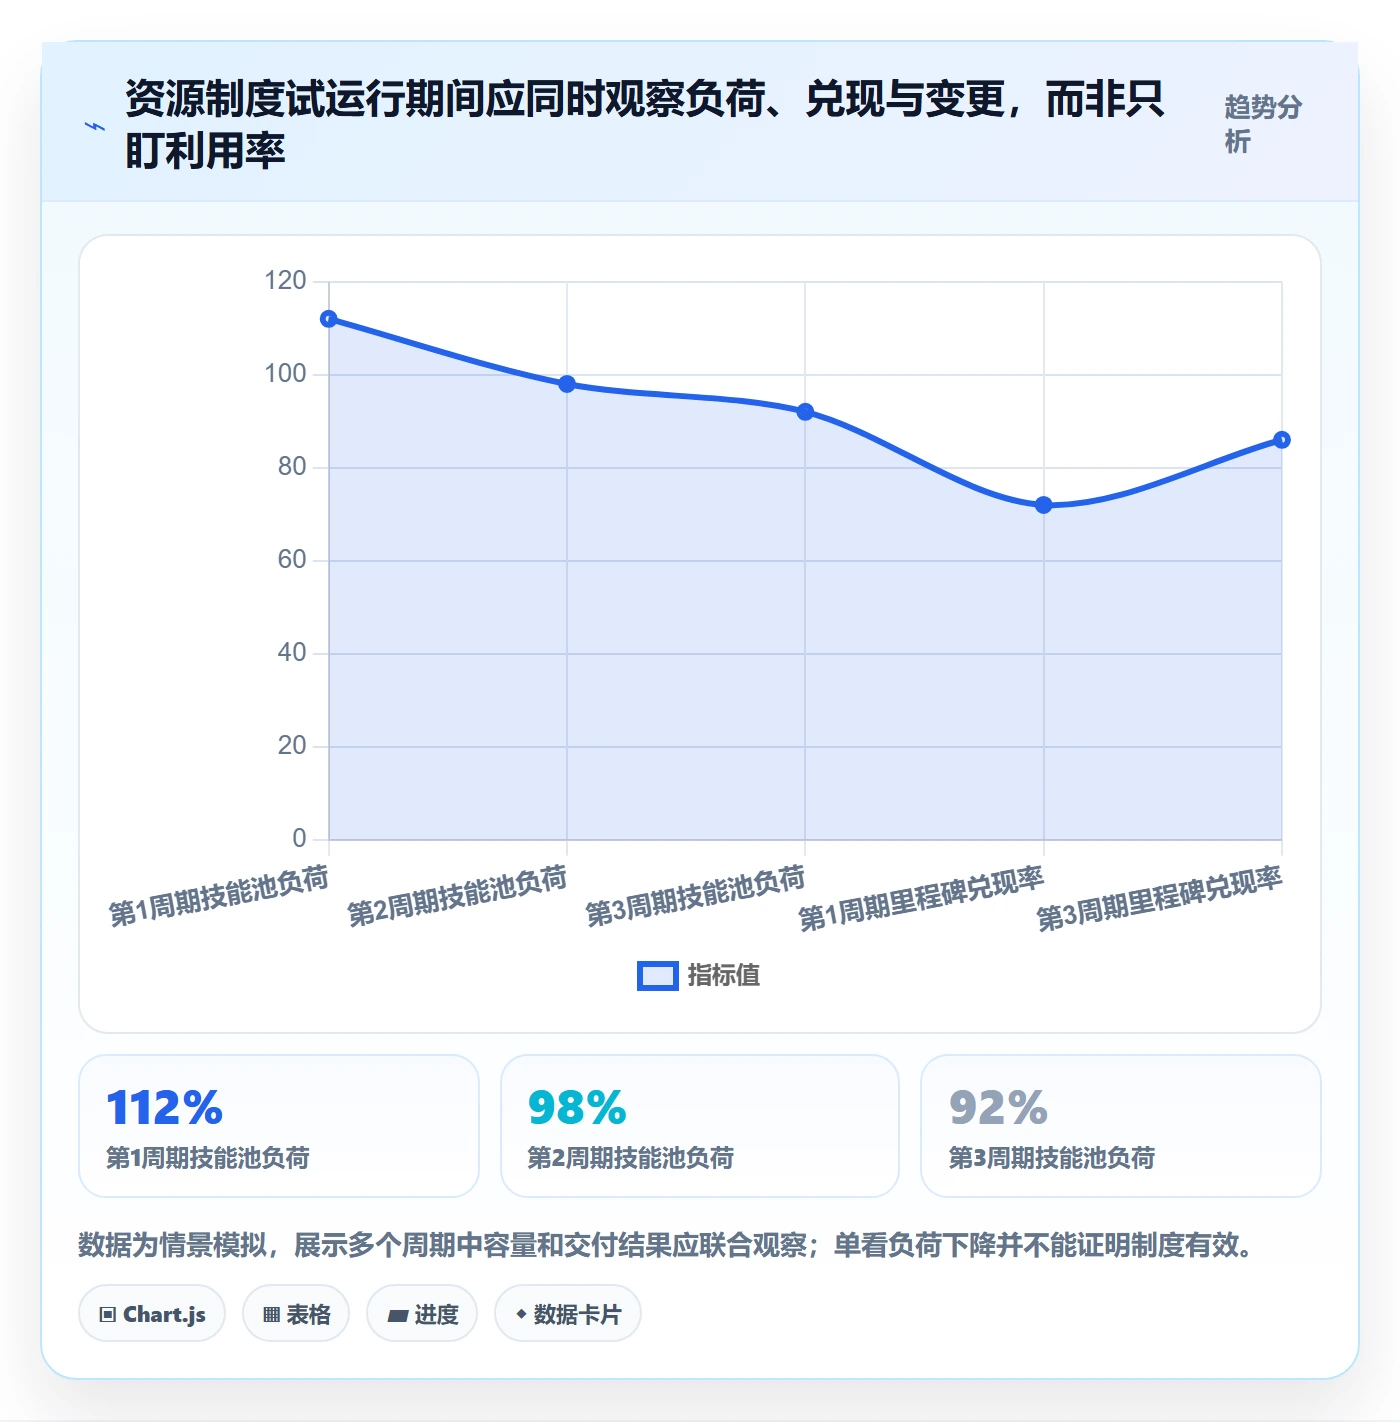Click the 112% value on the first card
1400x1422 pixels.
pos(165,1108)
